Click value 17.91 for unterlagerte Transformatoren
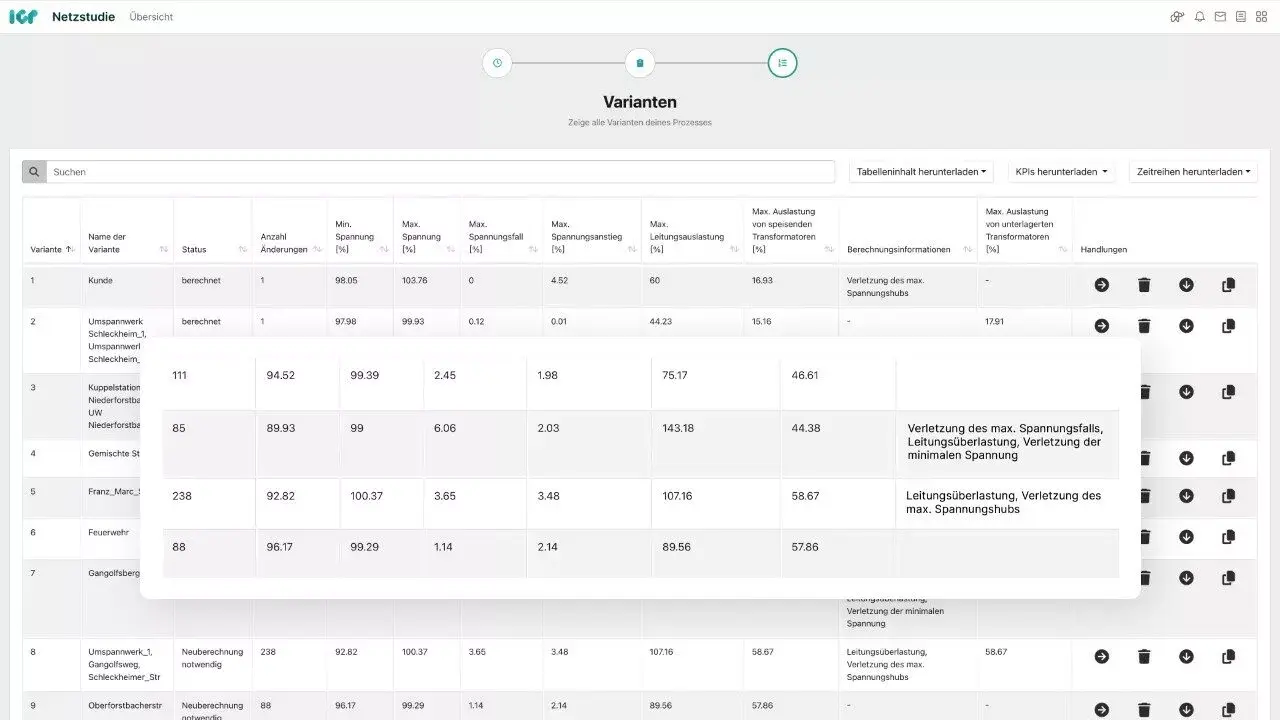The width and height of the screenshot is (1280, 720). pos(994,321)
